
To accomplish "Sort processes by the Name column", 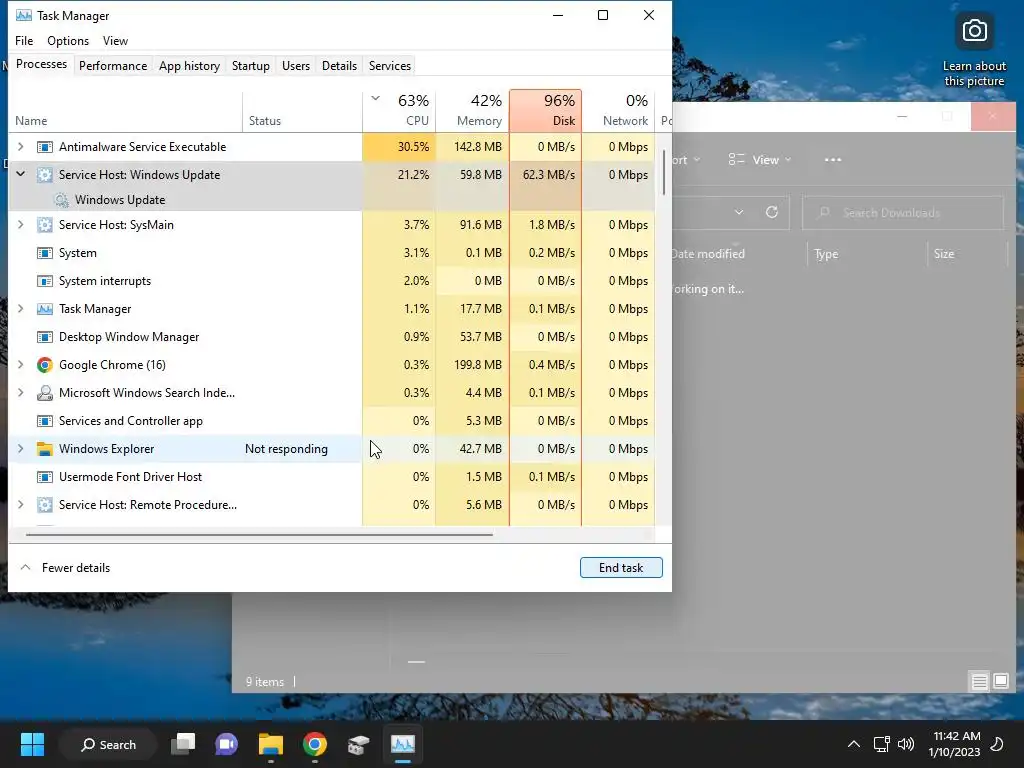I will click(x=125, y=111).
